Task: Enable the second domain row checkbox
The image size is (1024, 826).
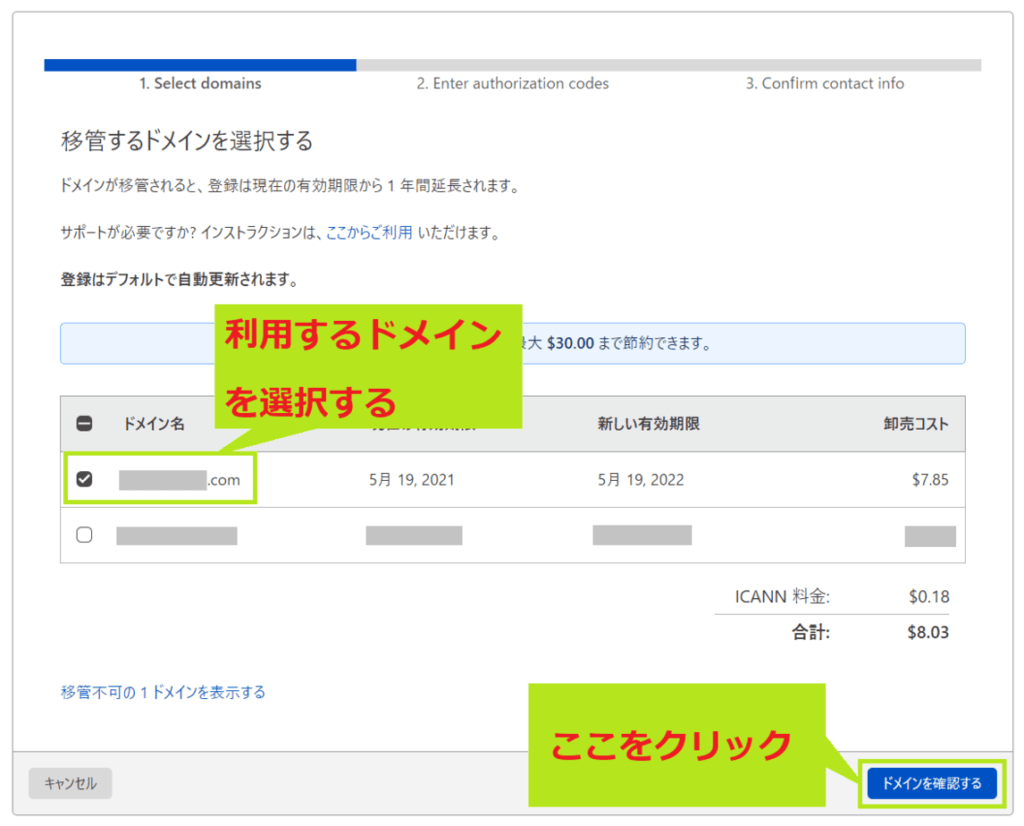Action: point(84,534)
